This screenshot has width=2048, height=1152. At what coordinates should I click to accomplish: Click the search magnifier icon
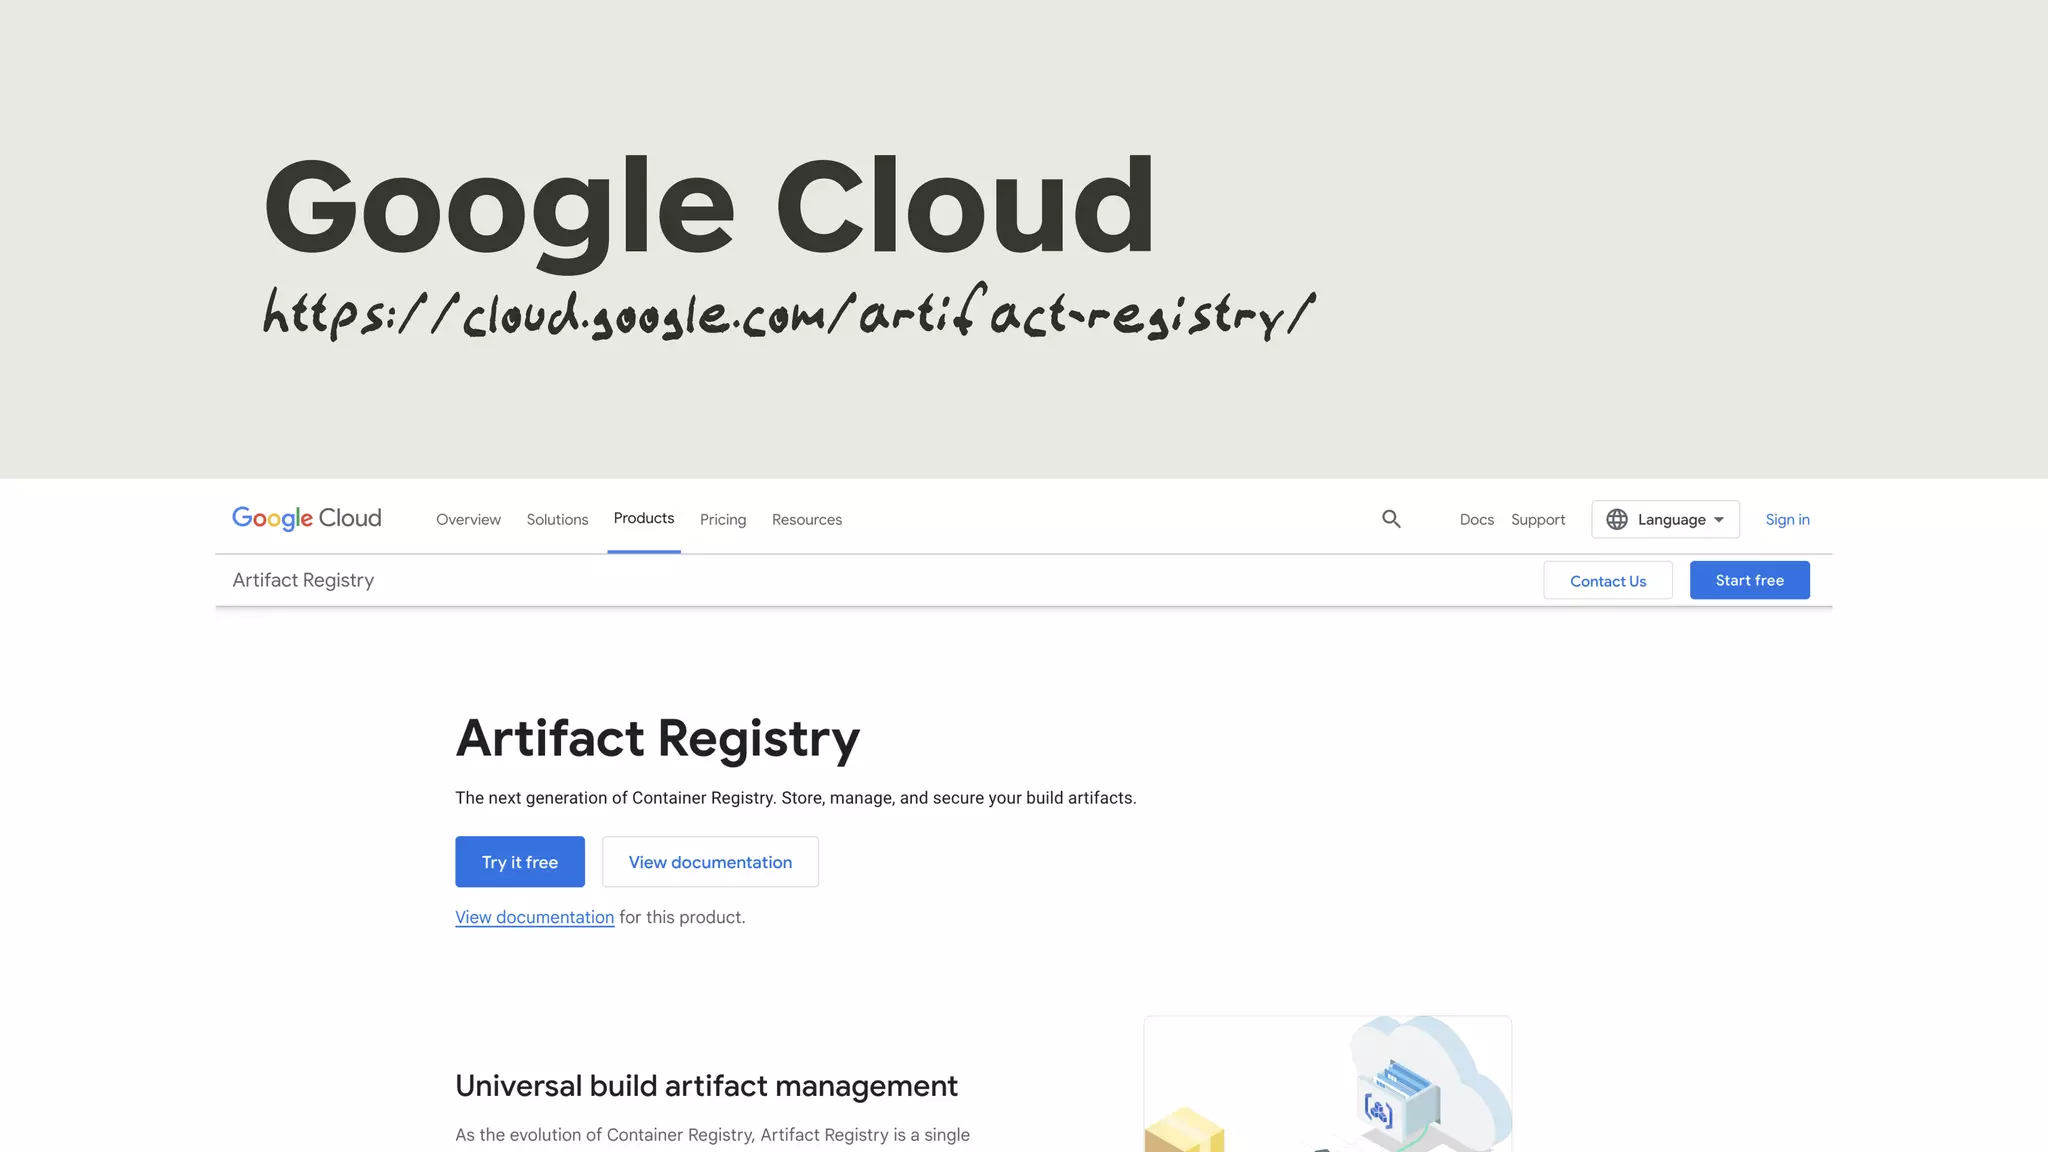click(x=1391, y=519)
